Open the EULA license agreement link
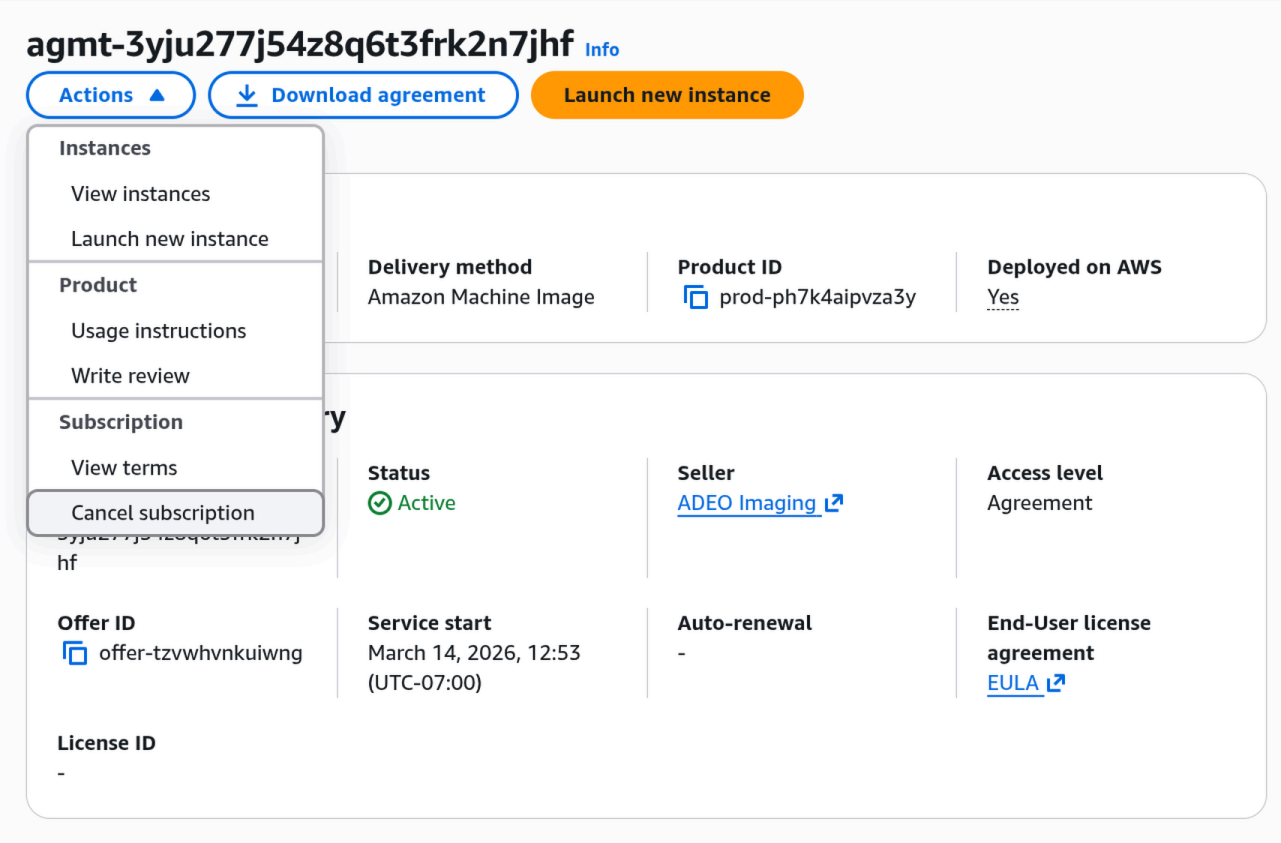 pyautogui.click(x=1013, y=683)
